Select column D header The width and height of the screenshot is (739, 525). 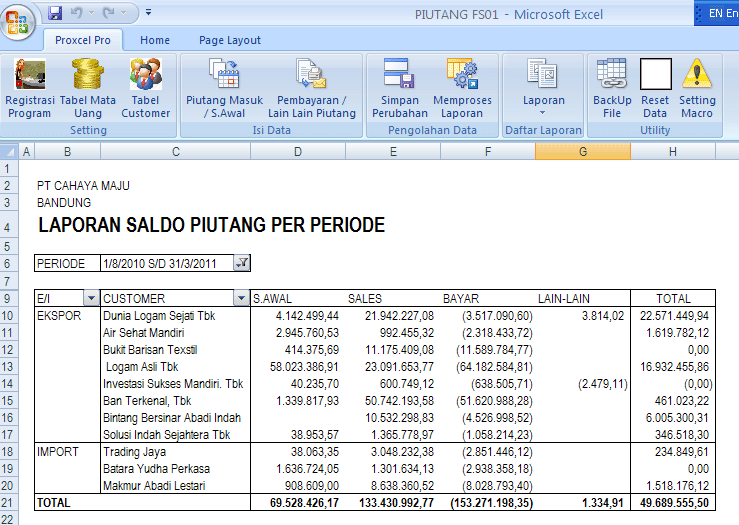point(298,151)
